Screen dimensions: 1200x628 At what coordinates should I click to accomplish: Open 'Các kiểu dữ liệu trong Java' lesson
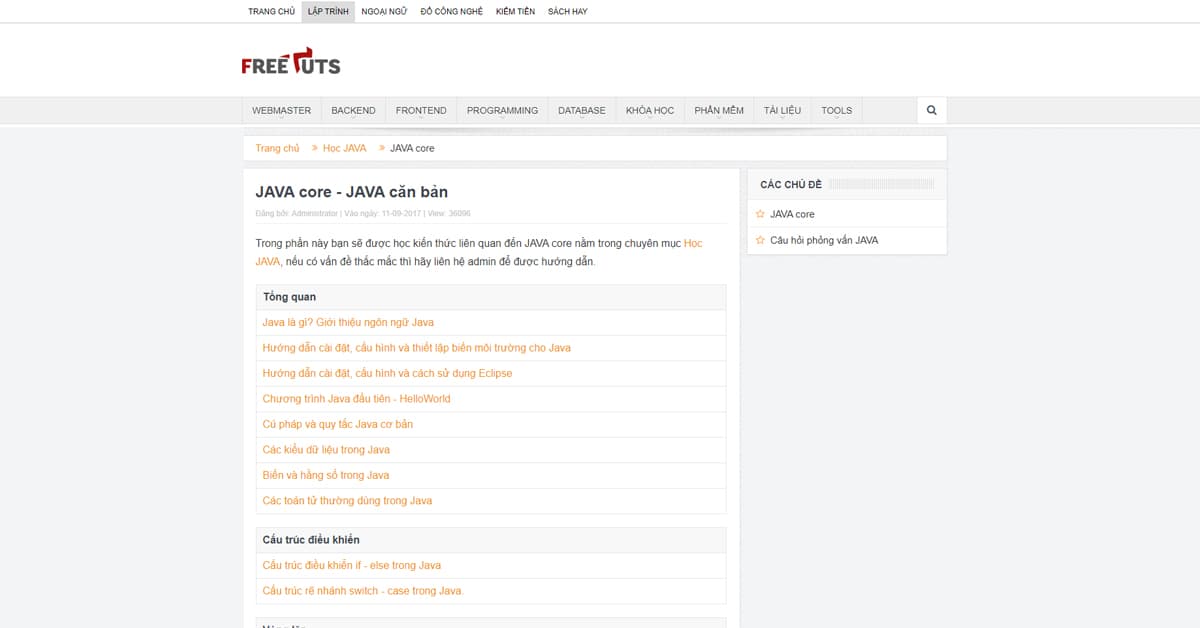pyautogui.click(x=326, y=450)
